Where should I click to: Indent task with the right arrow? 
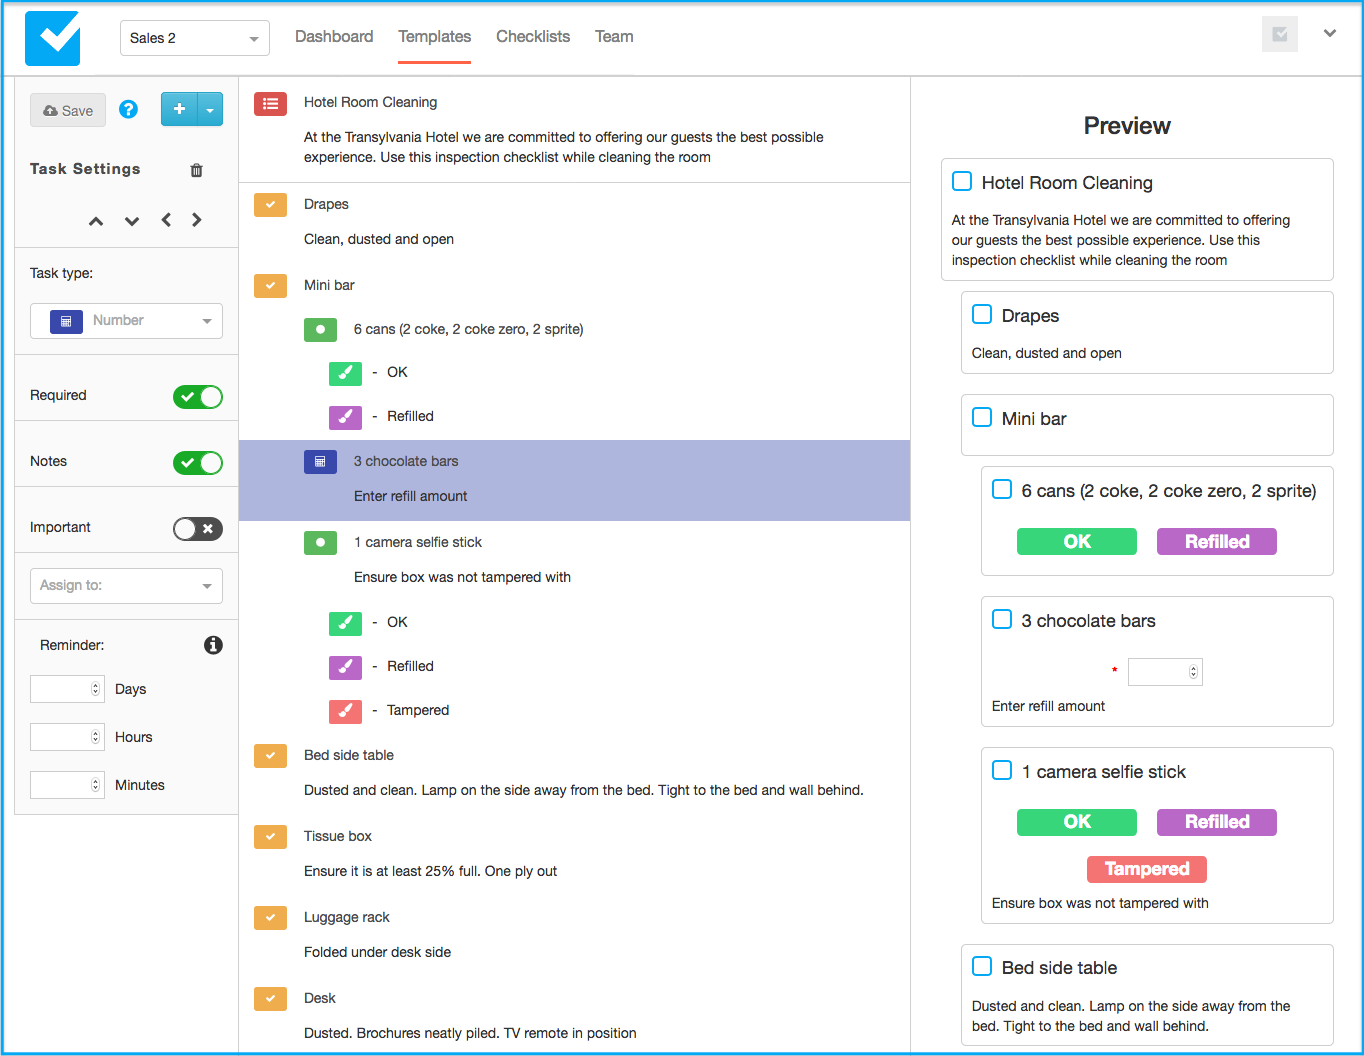click(x=197, y=220)
